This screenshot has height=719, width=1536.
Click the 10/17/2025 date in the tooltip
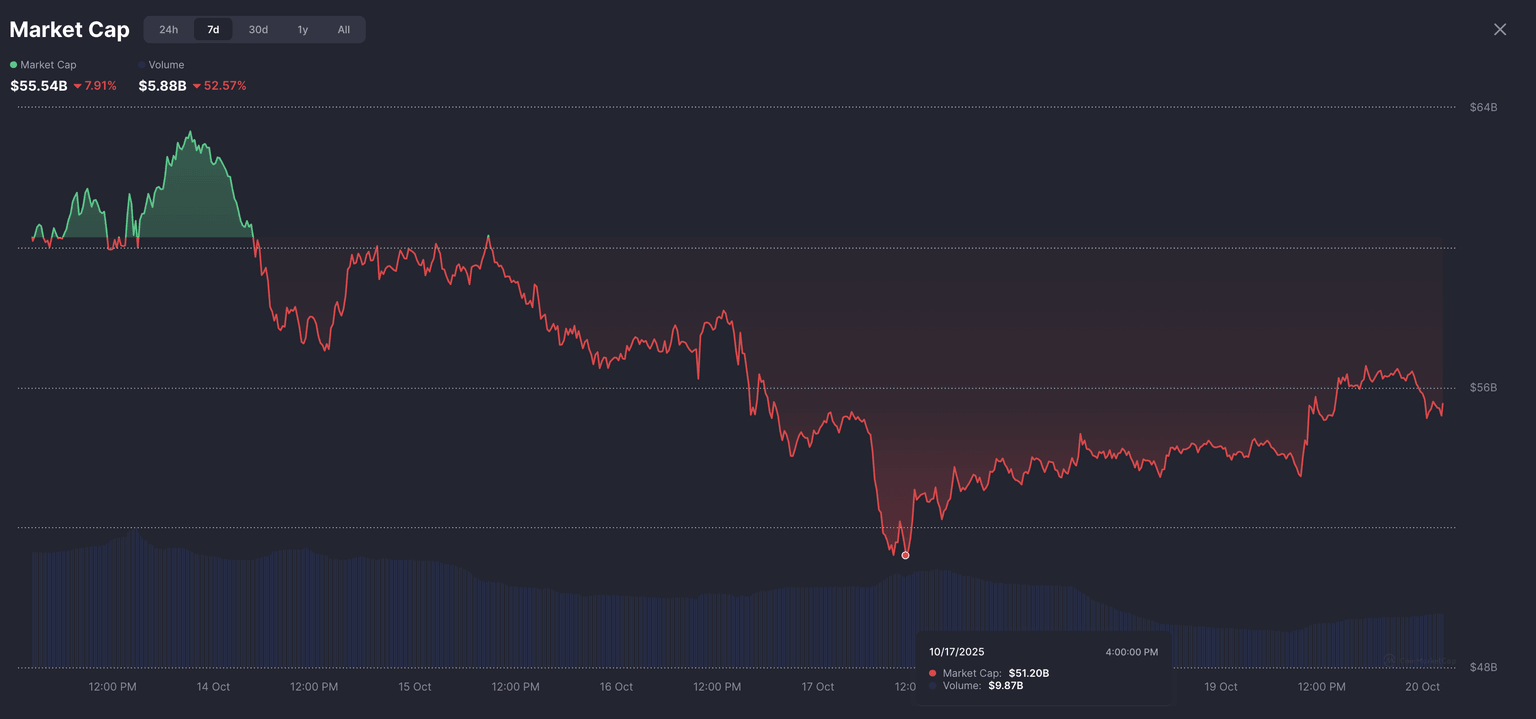pyautogui.click(x=956, y=652)
